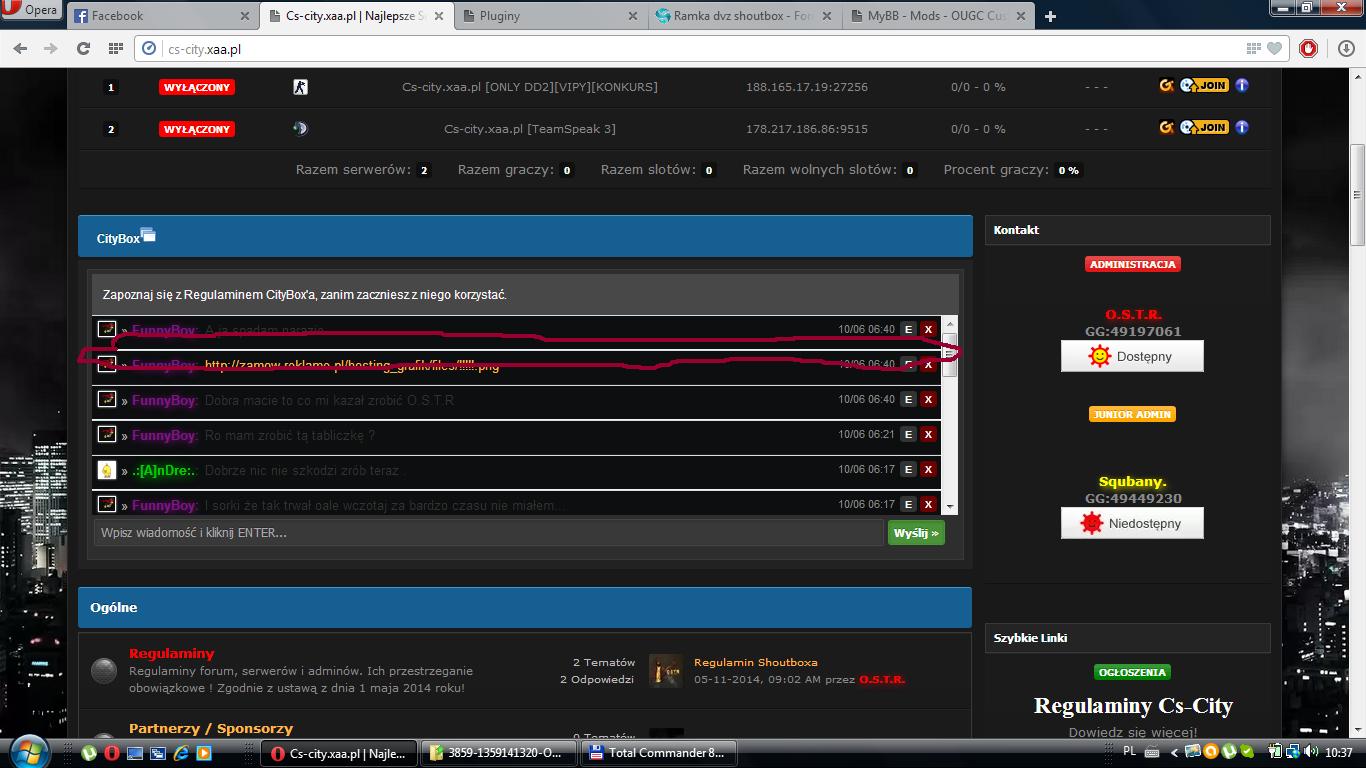Reload the current page
Image resolution: width=1366 pixels, height=768 pixels.
click(x=83, y=48)
